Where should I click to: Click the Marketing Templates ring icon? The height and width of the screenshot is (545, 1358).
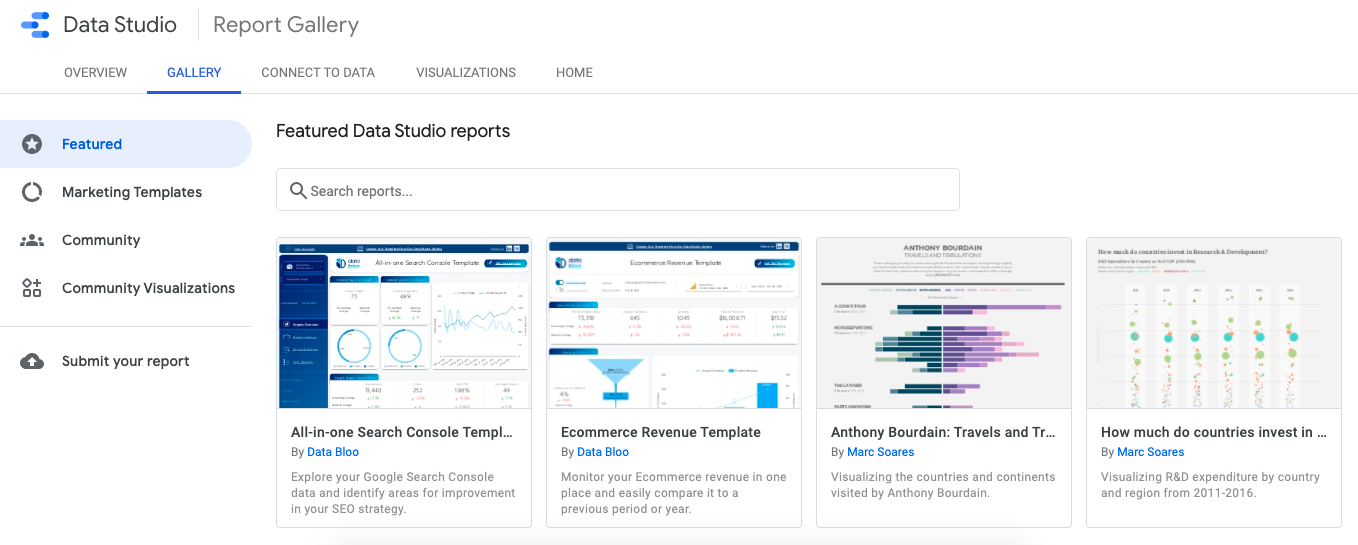pos(32,192)
